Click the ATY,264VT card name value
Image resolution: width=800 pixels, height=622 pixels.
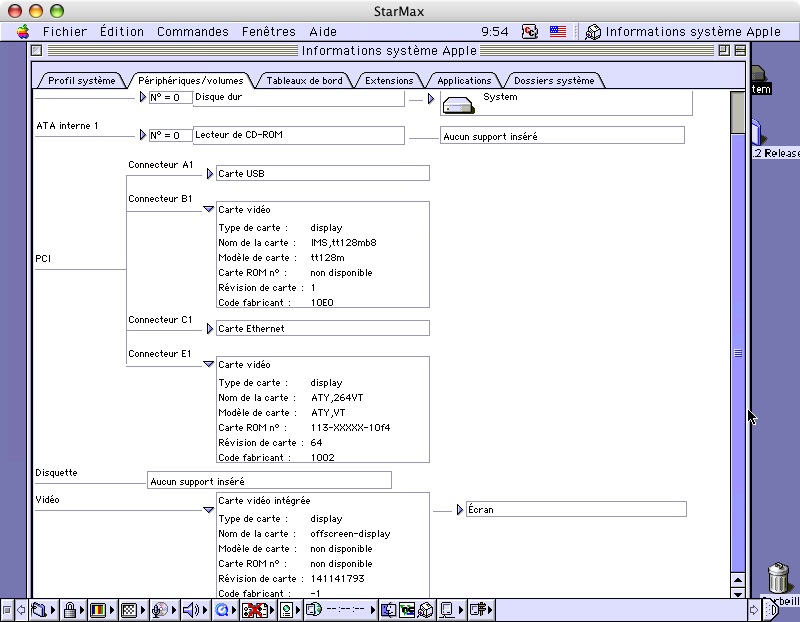(x=337, y=397)
